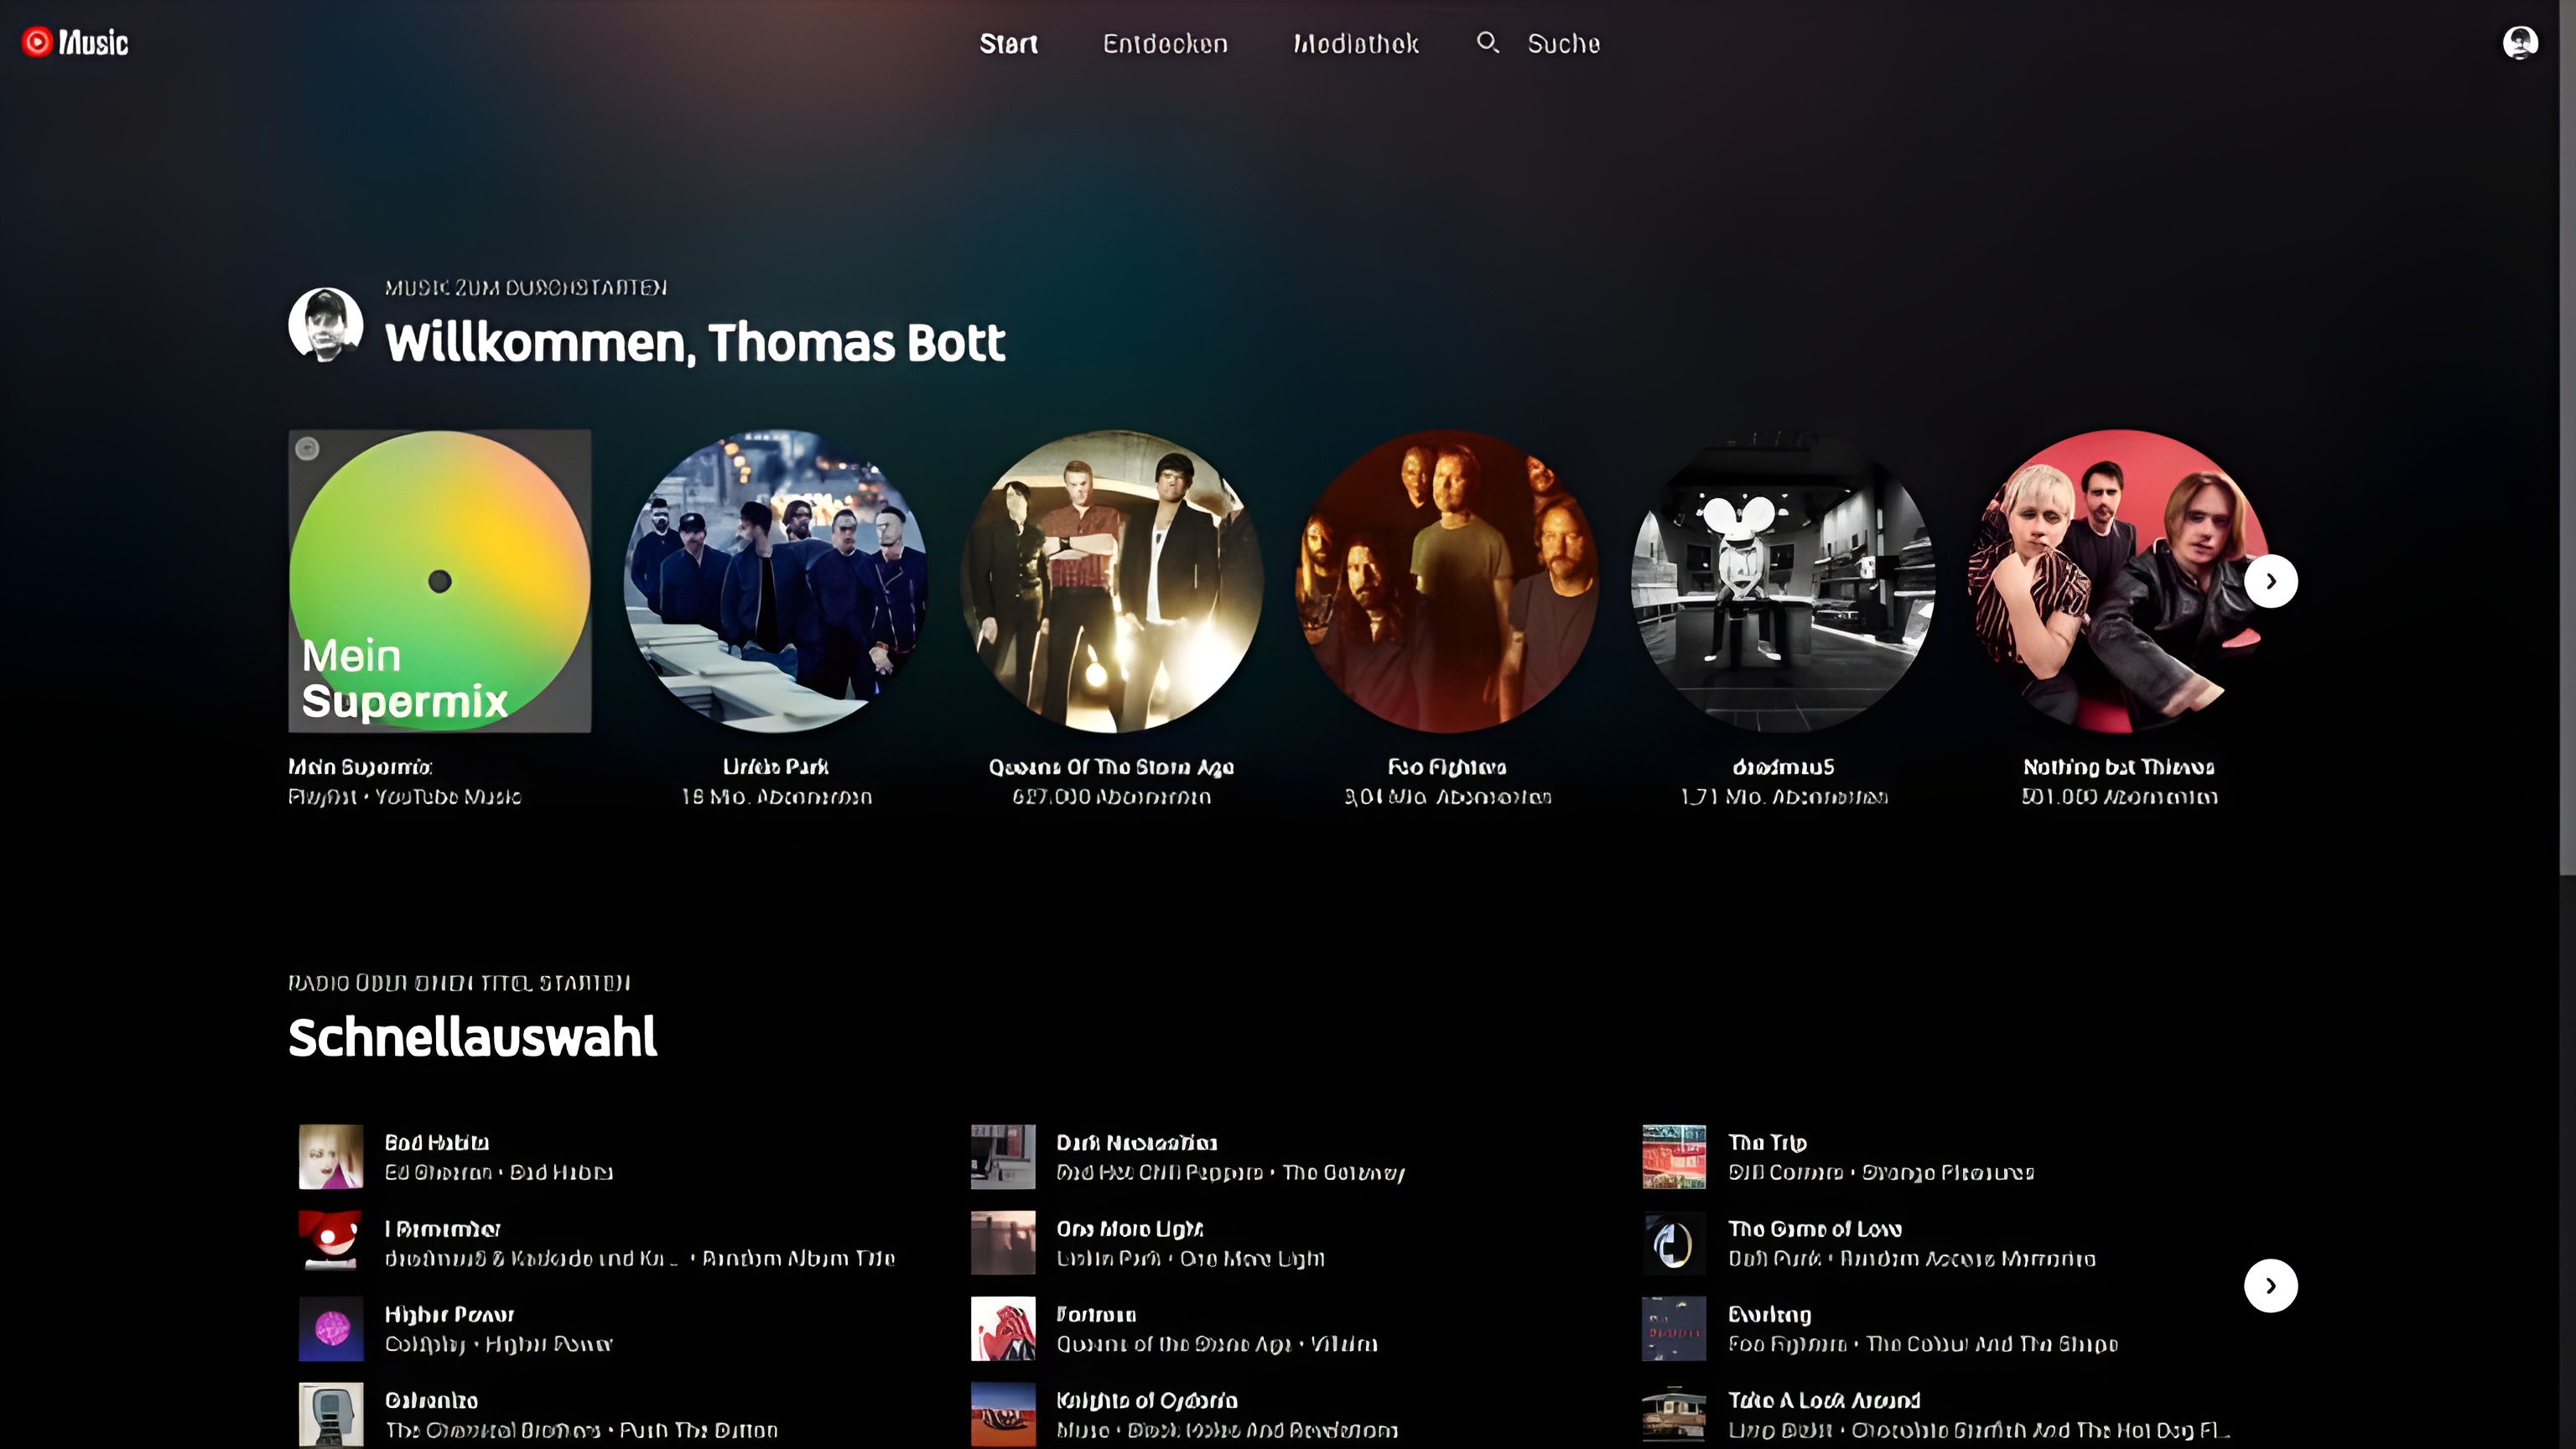Play Galvanize cover thumbnail
2576x1449 pixels.
(x=331, y=1415)
